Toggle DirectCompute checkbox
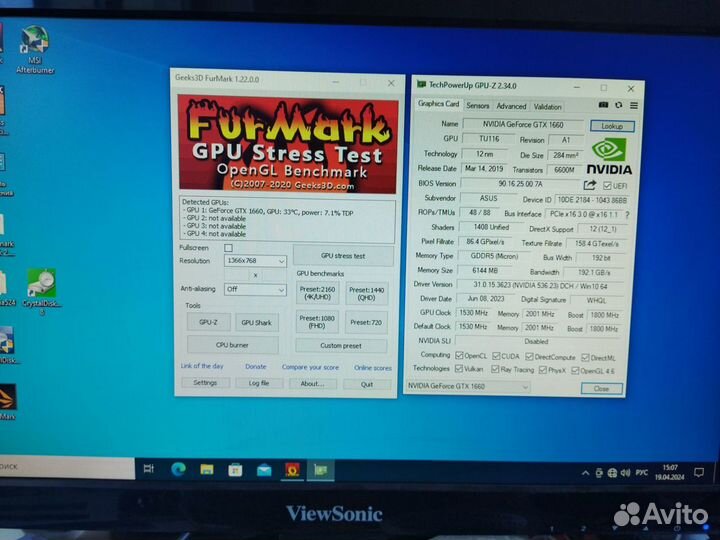Viewport: 720px width, 540px height. click(x=529, y=357)
